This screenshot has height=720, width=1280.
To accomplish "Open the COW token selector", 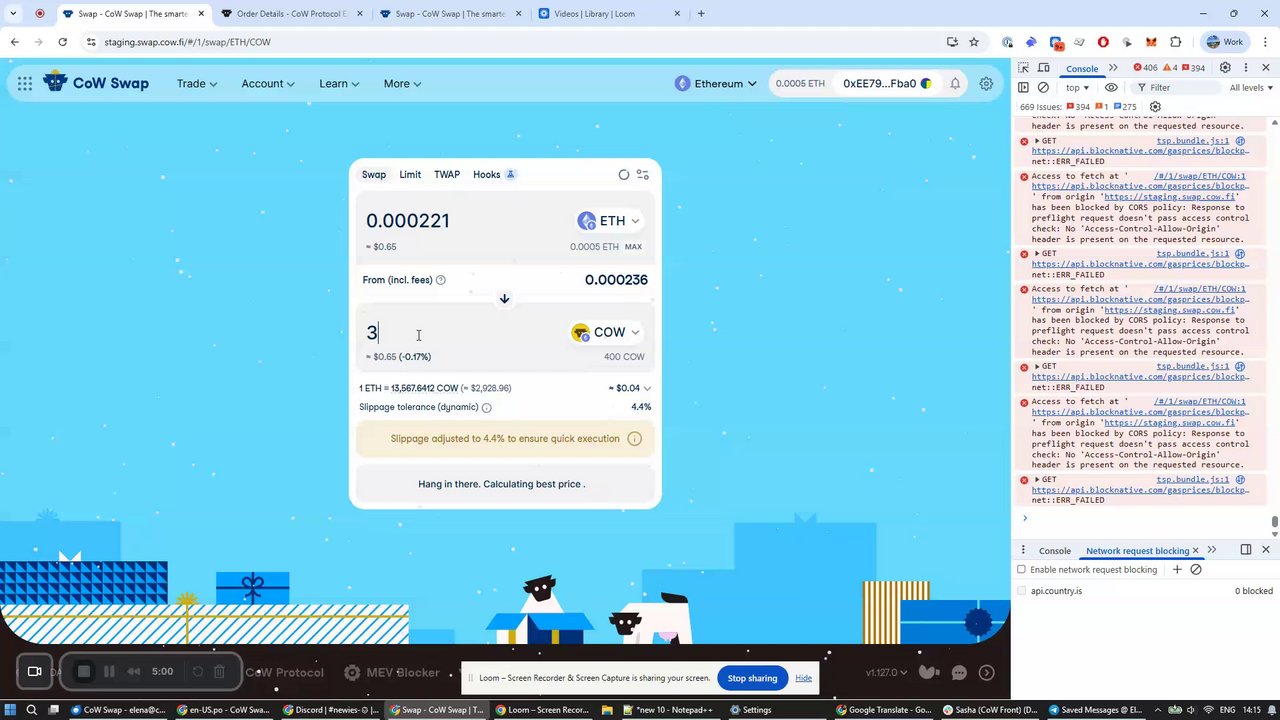I will point(605,333).
